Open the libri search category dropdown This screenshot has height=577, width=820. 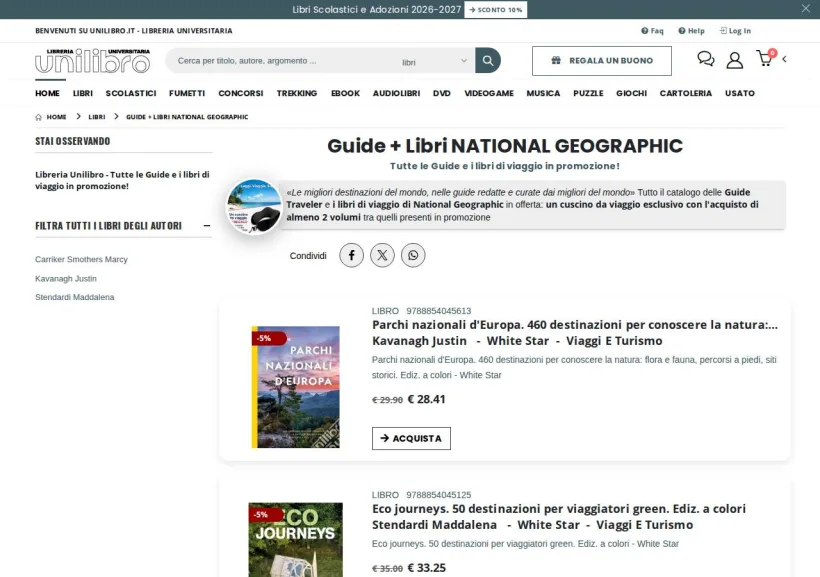coord(434,61)
